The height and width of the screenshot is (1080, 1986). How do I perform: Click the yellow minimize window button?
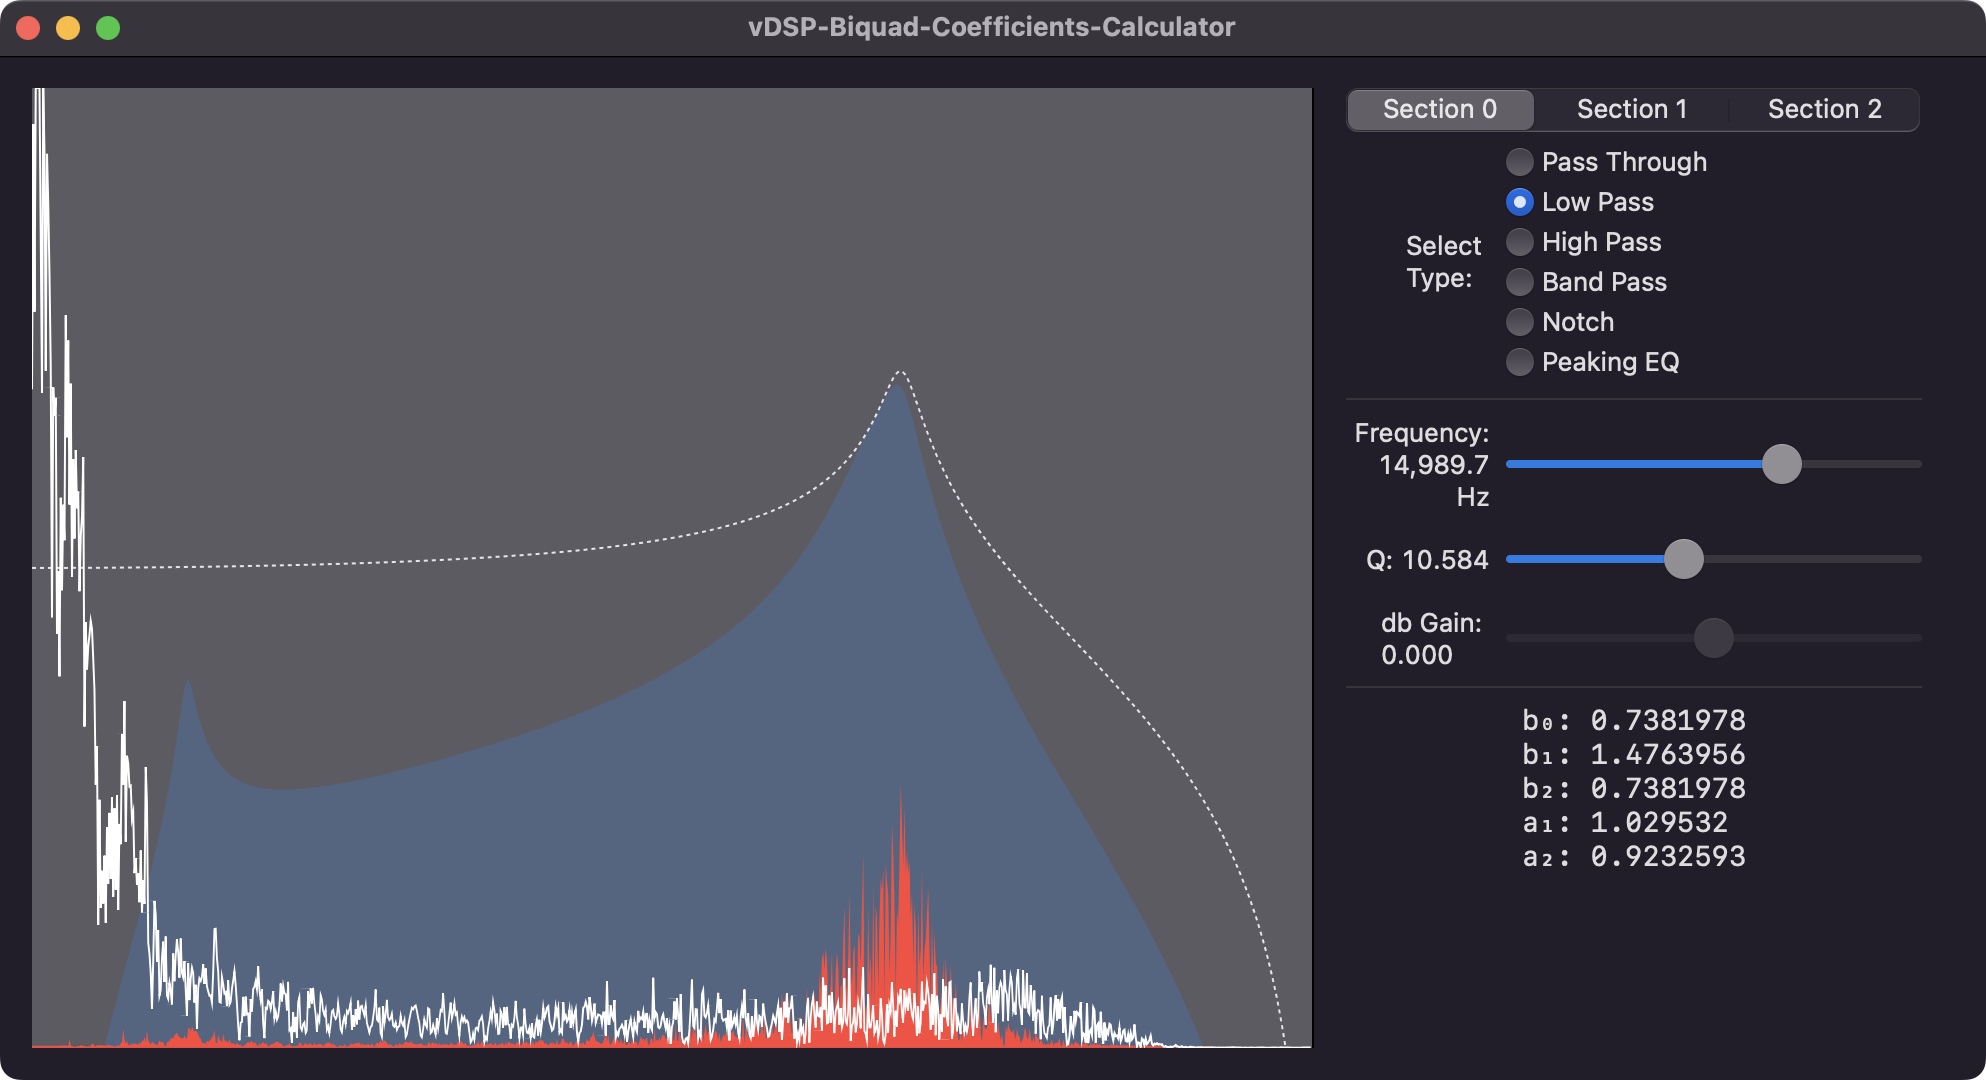[x=68, y=28]
